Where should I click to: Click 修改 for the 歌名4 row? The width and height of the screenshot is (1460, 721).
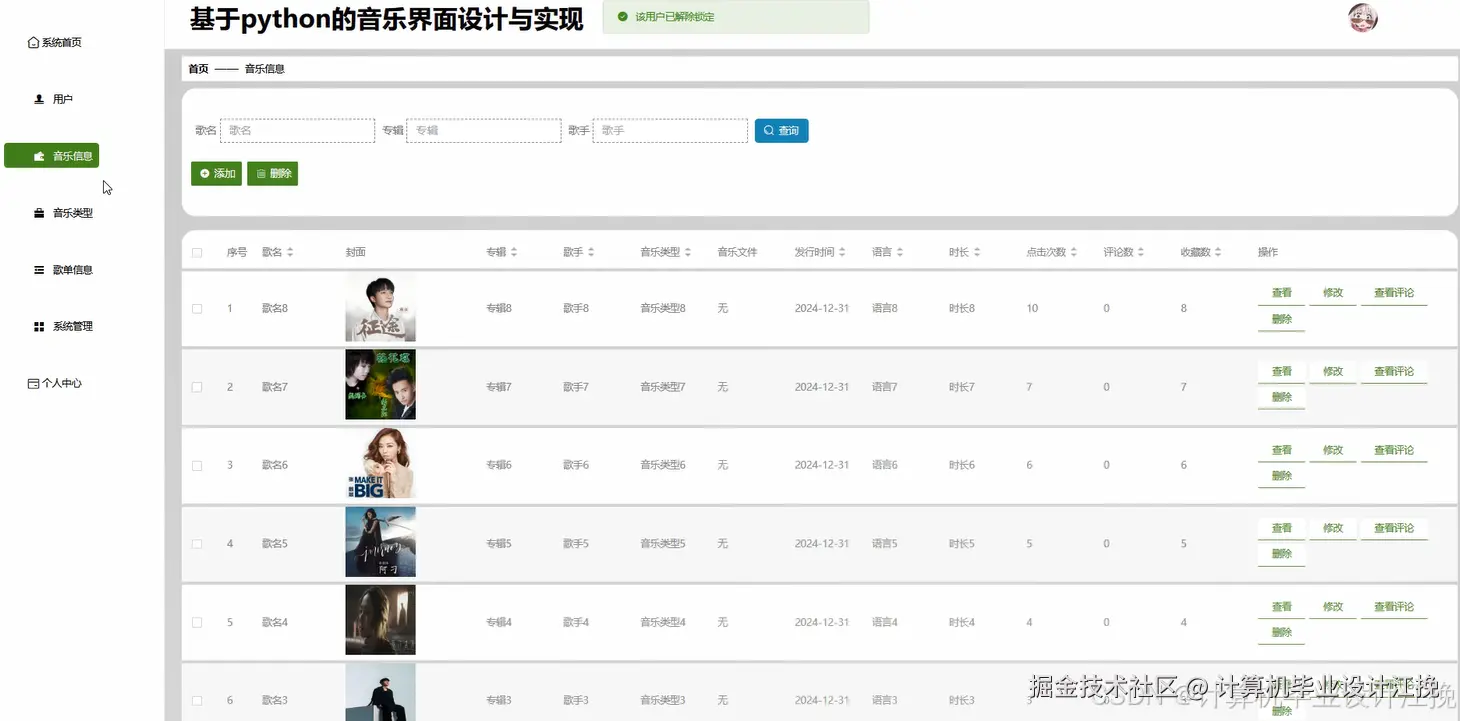click(x=1332, y=607)
